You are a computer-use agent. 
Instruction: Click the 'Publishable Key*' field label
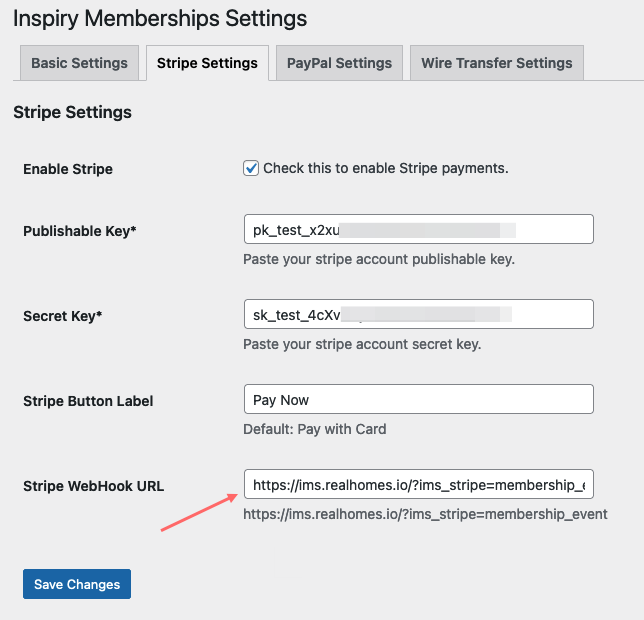[x=80, y=231]
